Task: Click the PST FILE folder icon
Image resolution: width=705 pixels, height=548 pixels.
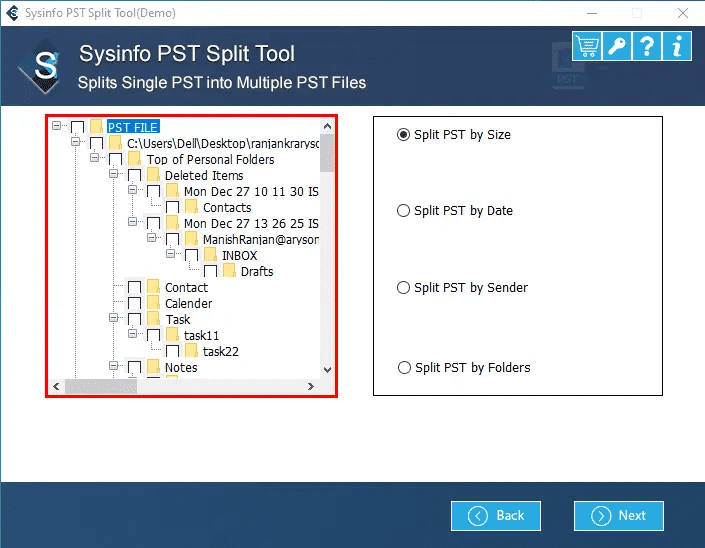Action: 96,127
